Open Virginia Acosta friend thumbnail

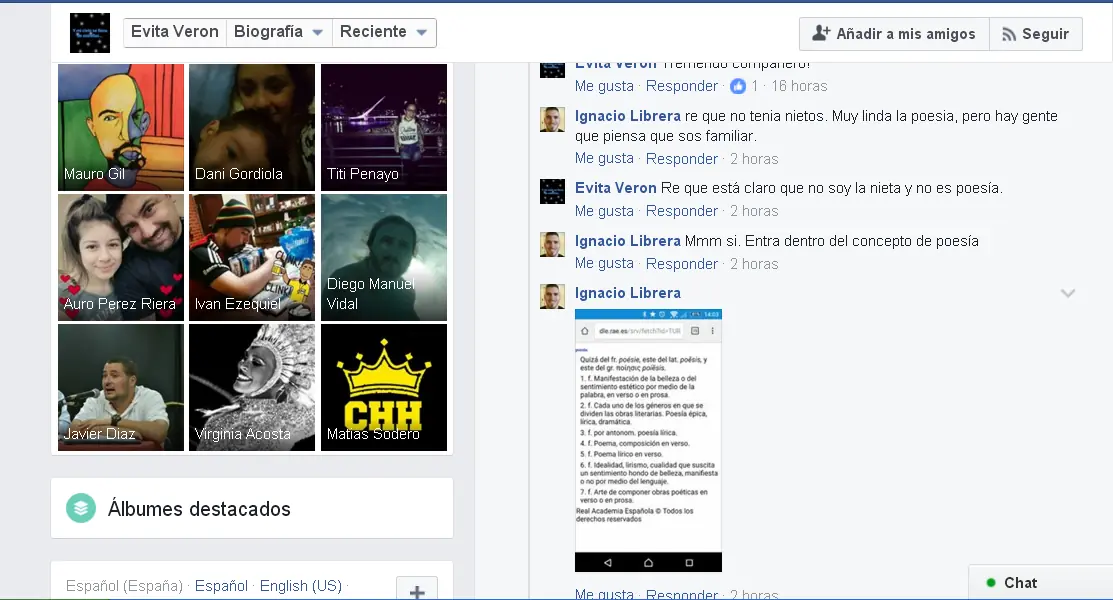pos(252,387)
